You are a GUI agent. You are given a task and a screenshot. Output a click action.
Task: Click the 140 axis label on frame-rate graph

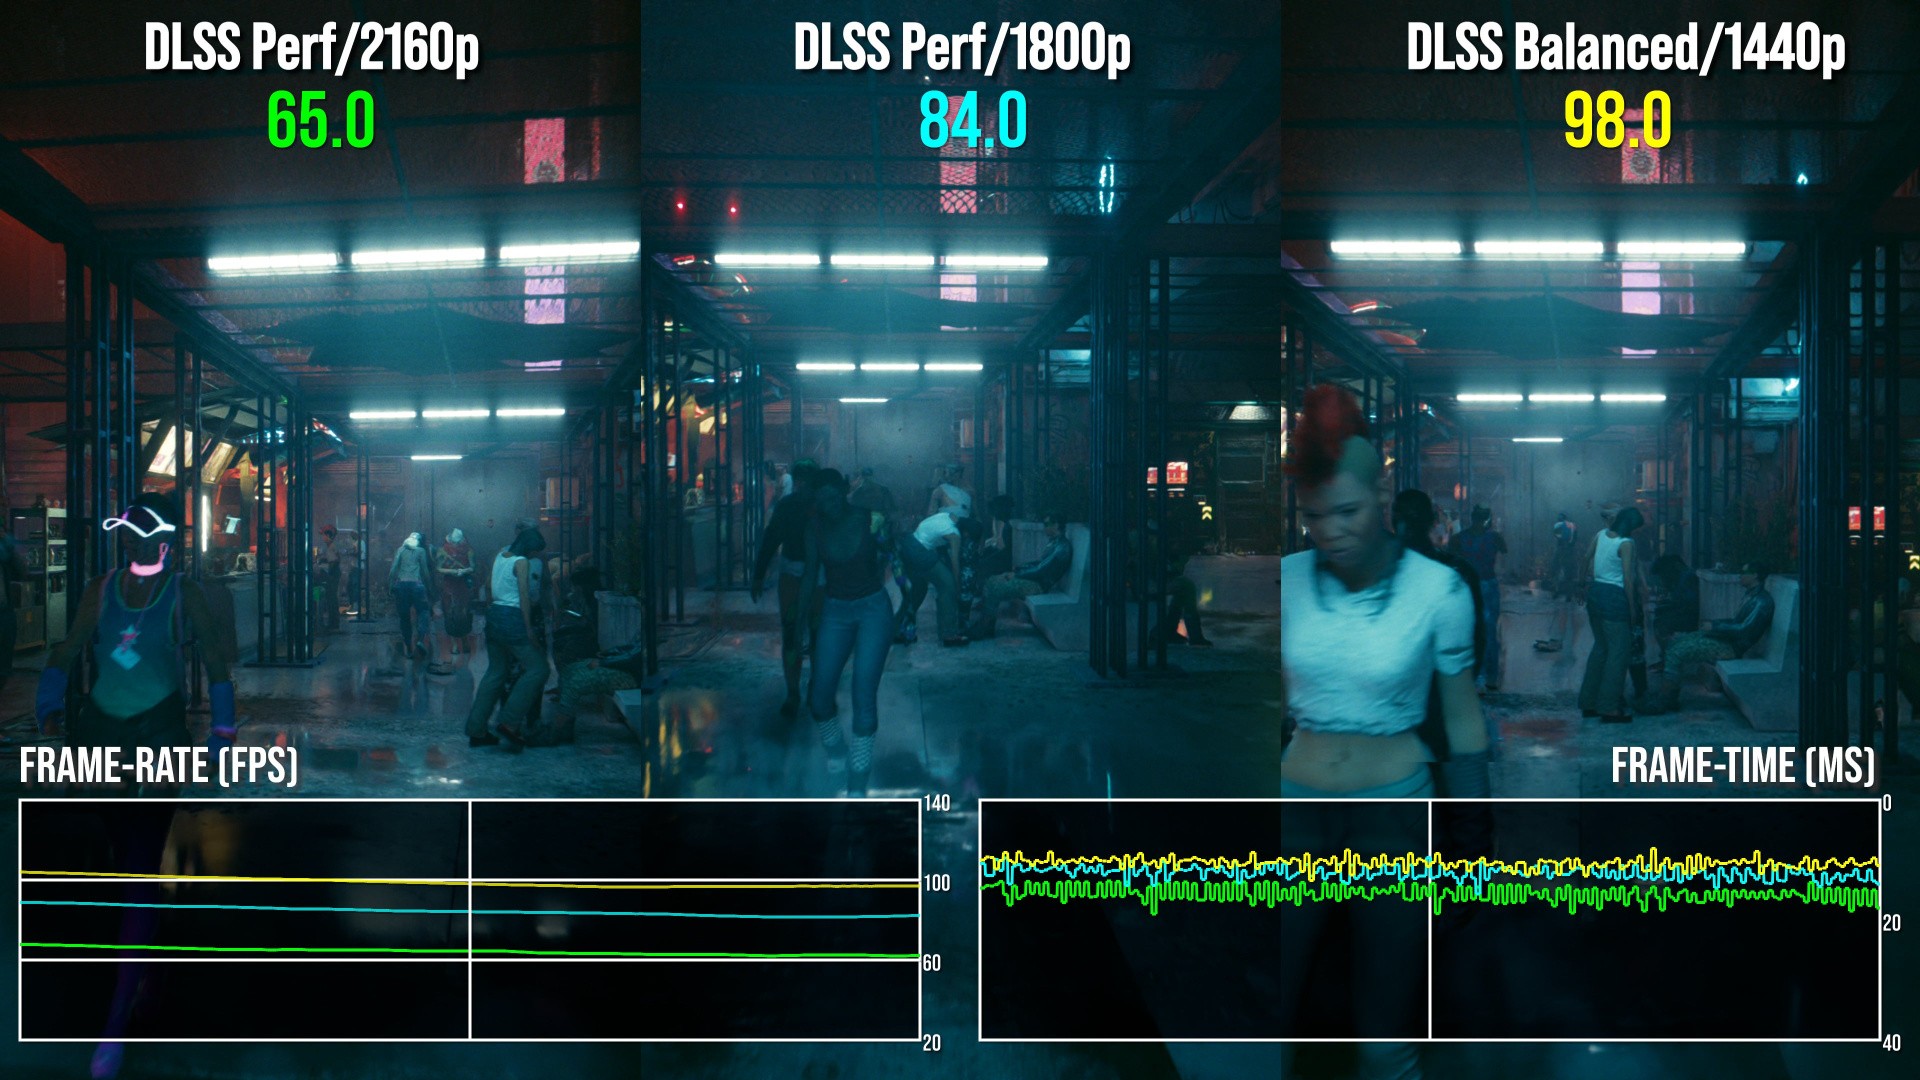click(936, 803)
